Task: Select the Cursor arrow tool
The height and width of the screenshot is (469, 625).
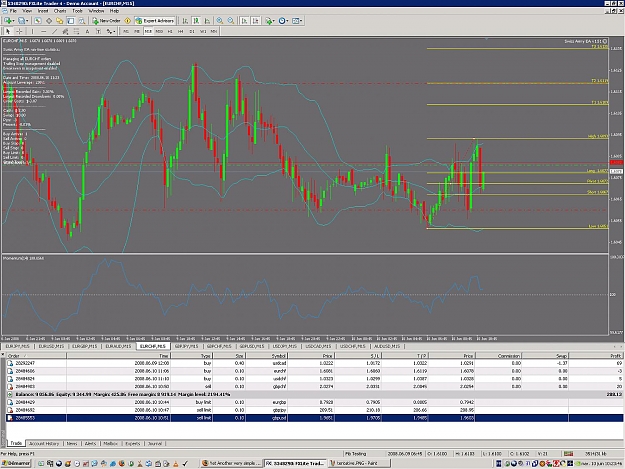Action: pos(8,31)
